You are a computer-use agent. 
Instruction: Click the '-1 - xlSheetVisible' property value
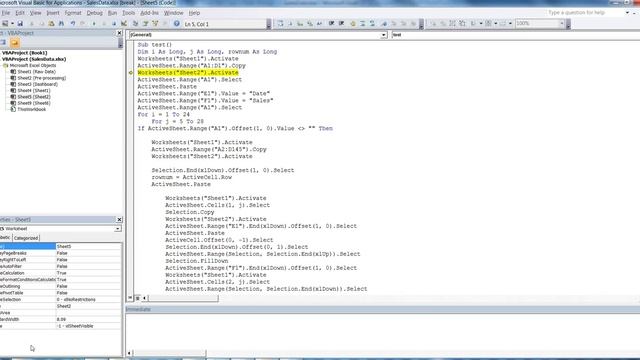[x=88, y=326]
